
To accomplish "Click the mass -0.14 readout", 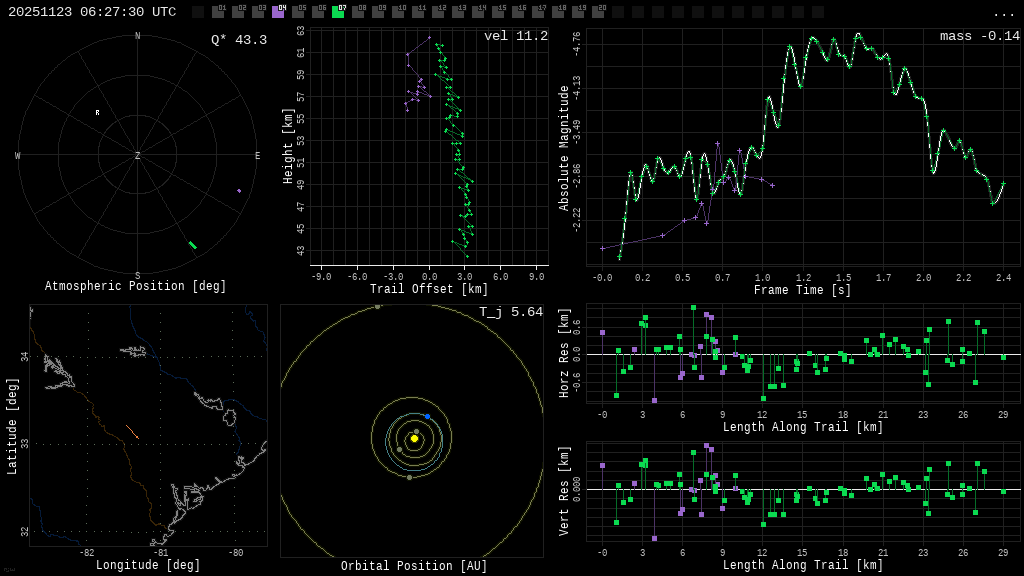I will [979, 36].
